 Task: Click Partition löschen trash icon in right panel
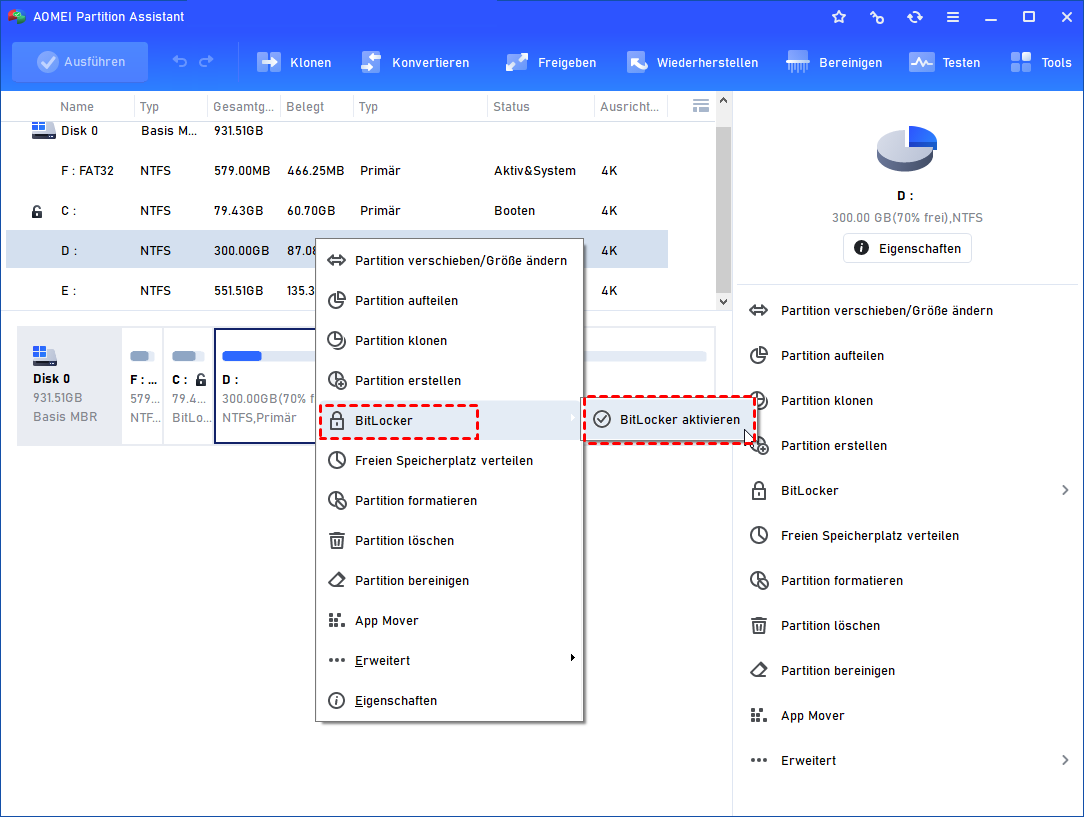pyautogui.click(x=759, y=626)
